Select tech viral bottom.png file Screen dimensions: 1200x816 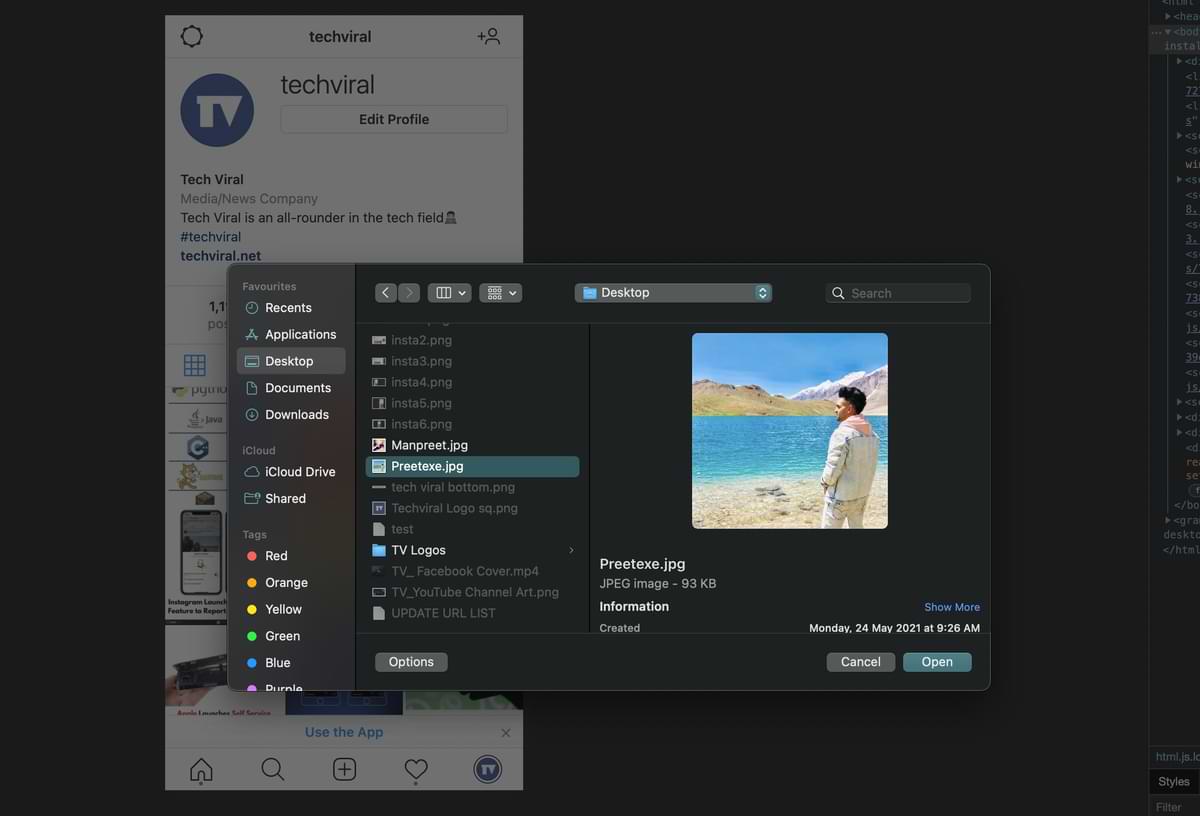point(472,487)
